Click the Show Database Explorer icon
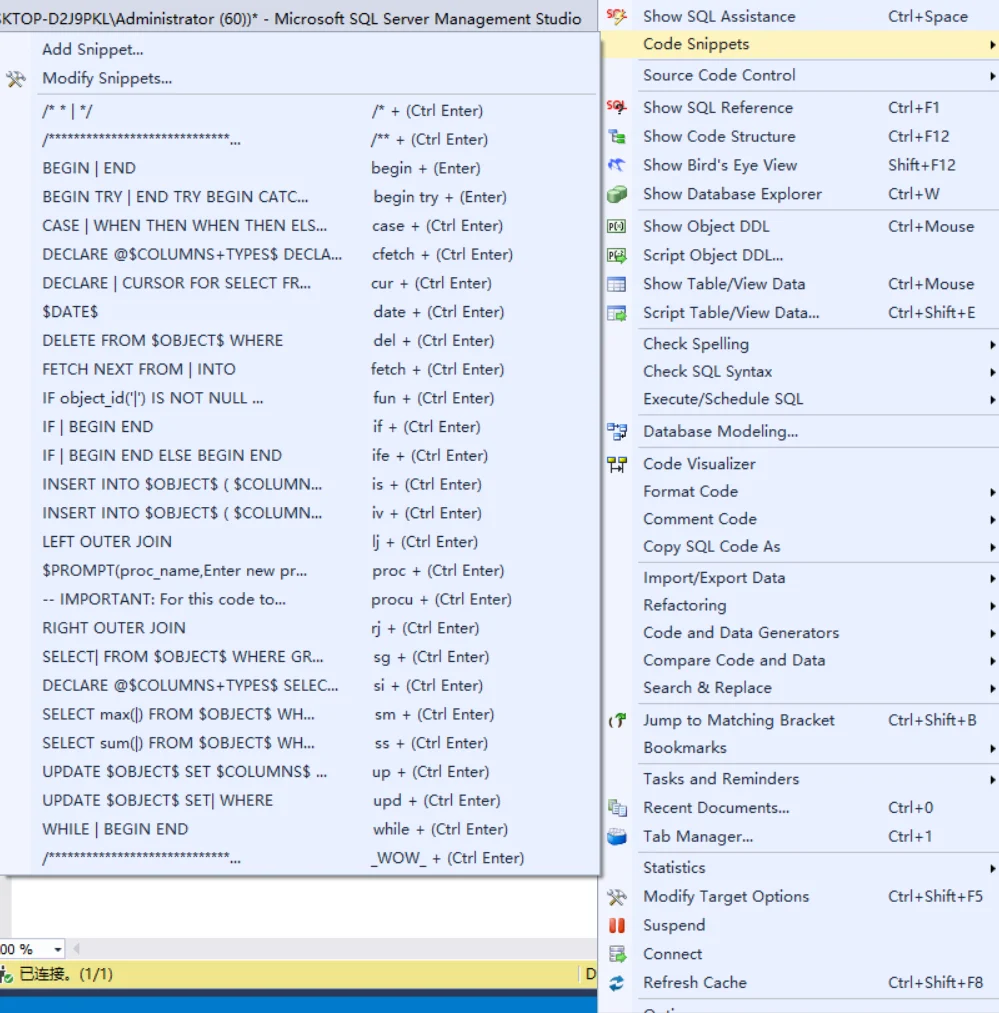Screen dimensions: 999x1013 pos(616,194)
